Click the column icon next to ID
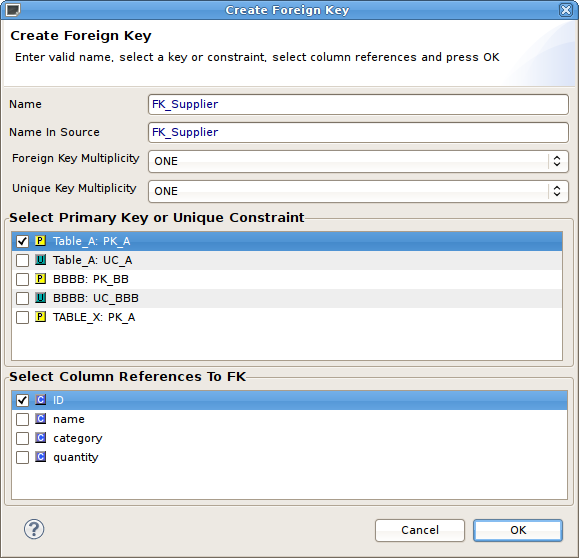 click(x=40, y=400)
